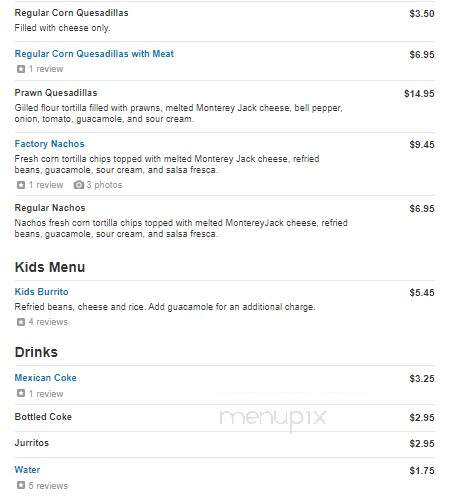Image resolution: width=452 pixels, height=500 pixels.
Task: Click the Bottled Coke item row
Action: point(225,418)
